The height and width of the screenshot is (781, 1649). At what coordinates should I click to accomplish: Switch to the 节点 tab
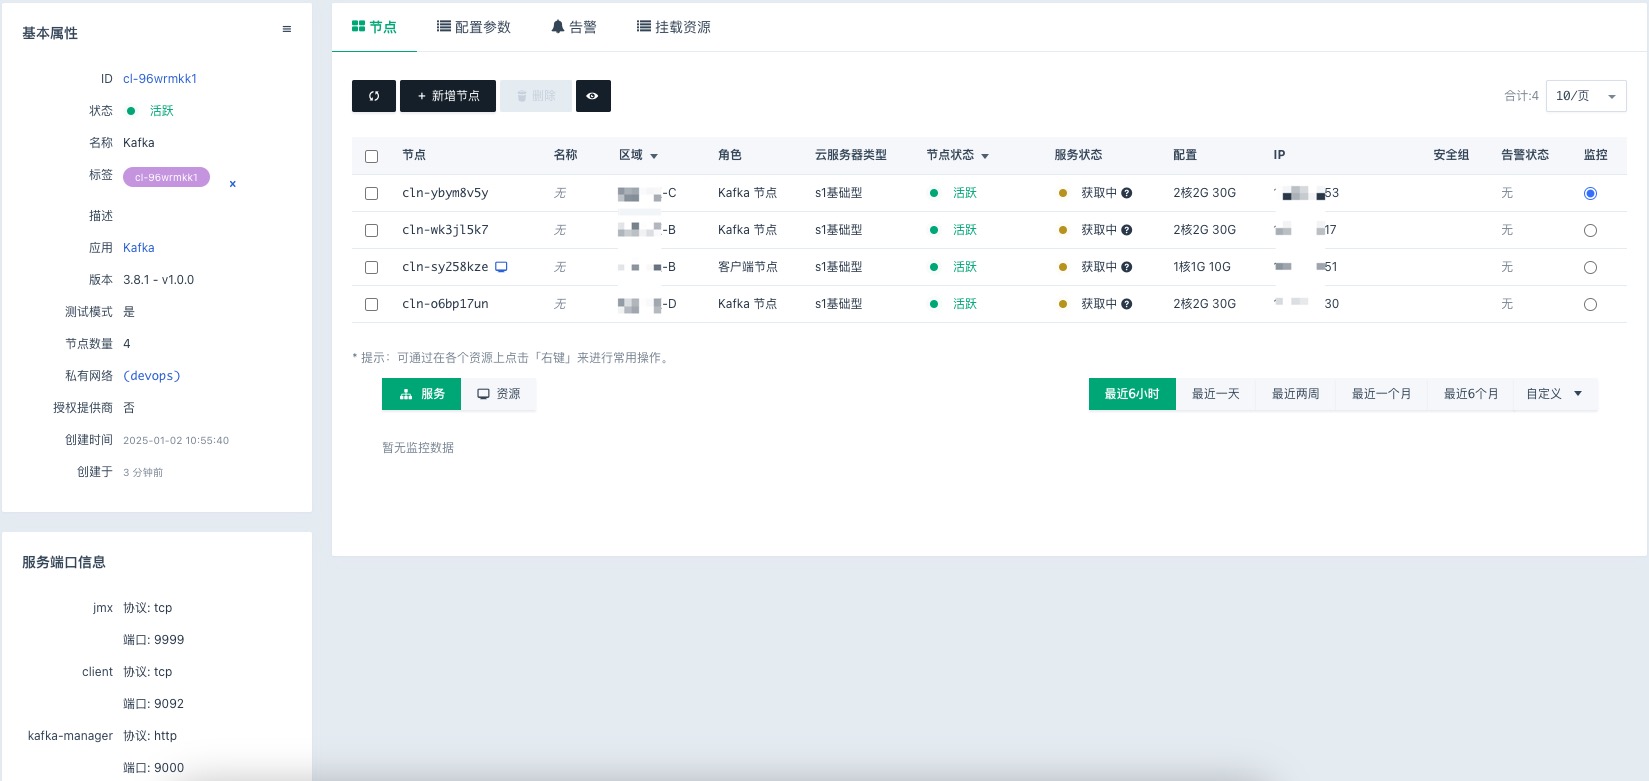click(374, 27)
